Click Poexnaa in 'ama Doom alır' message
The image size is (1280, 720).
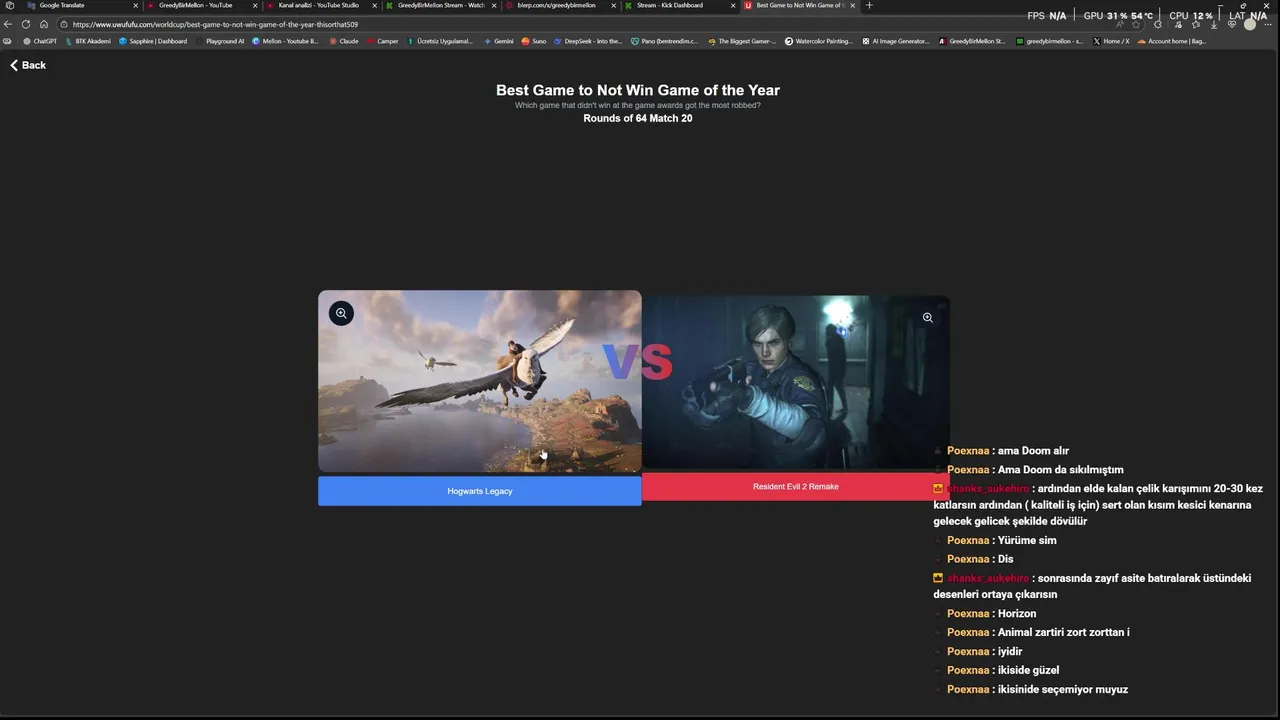[968, 451]
